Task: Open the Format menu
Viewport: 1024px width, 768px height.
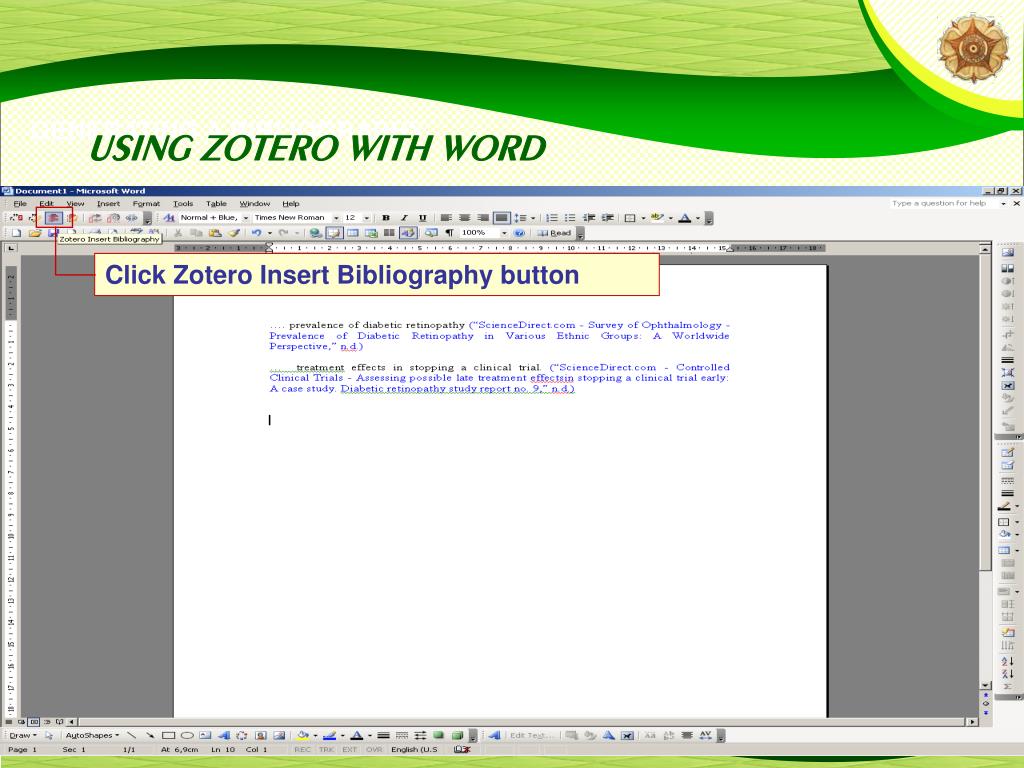Action: click(x=146, y=204)
